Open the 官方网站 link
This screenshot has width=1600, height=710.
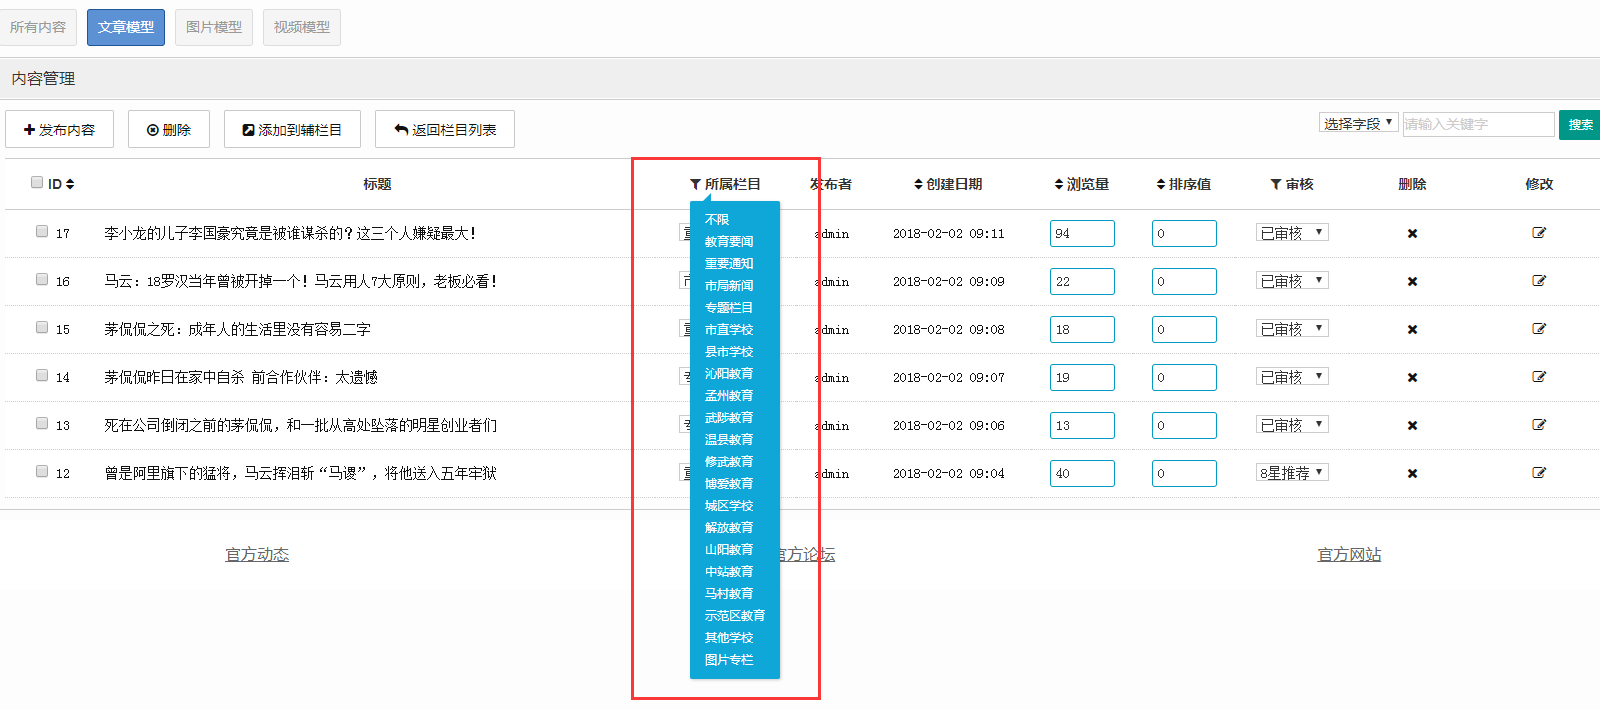(1349, 554)
